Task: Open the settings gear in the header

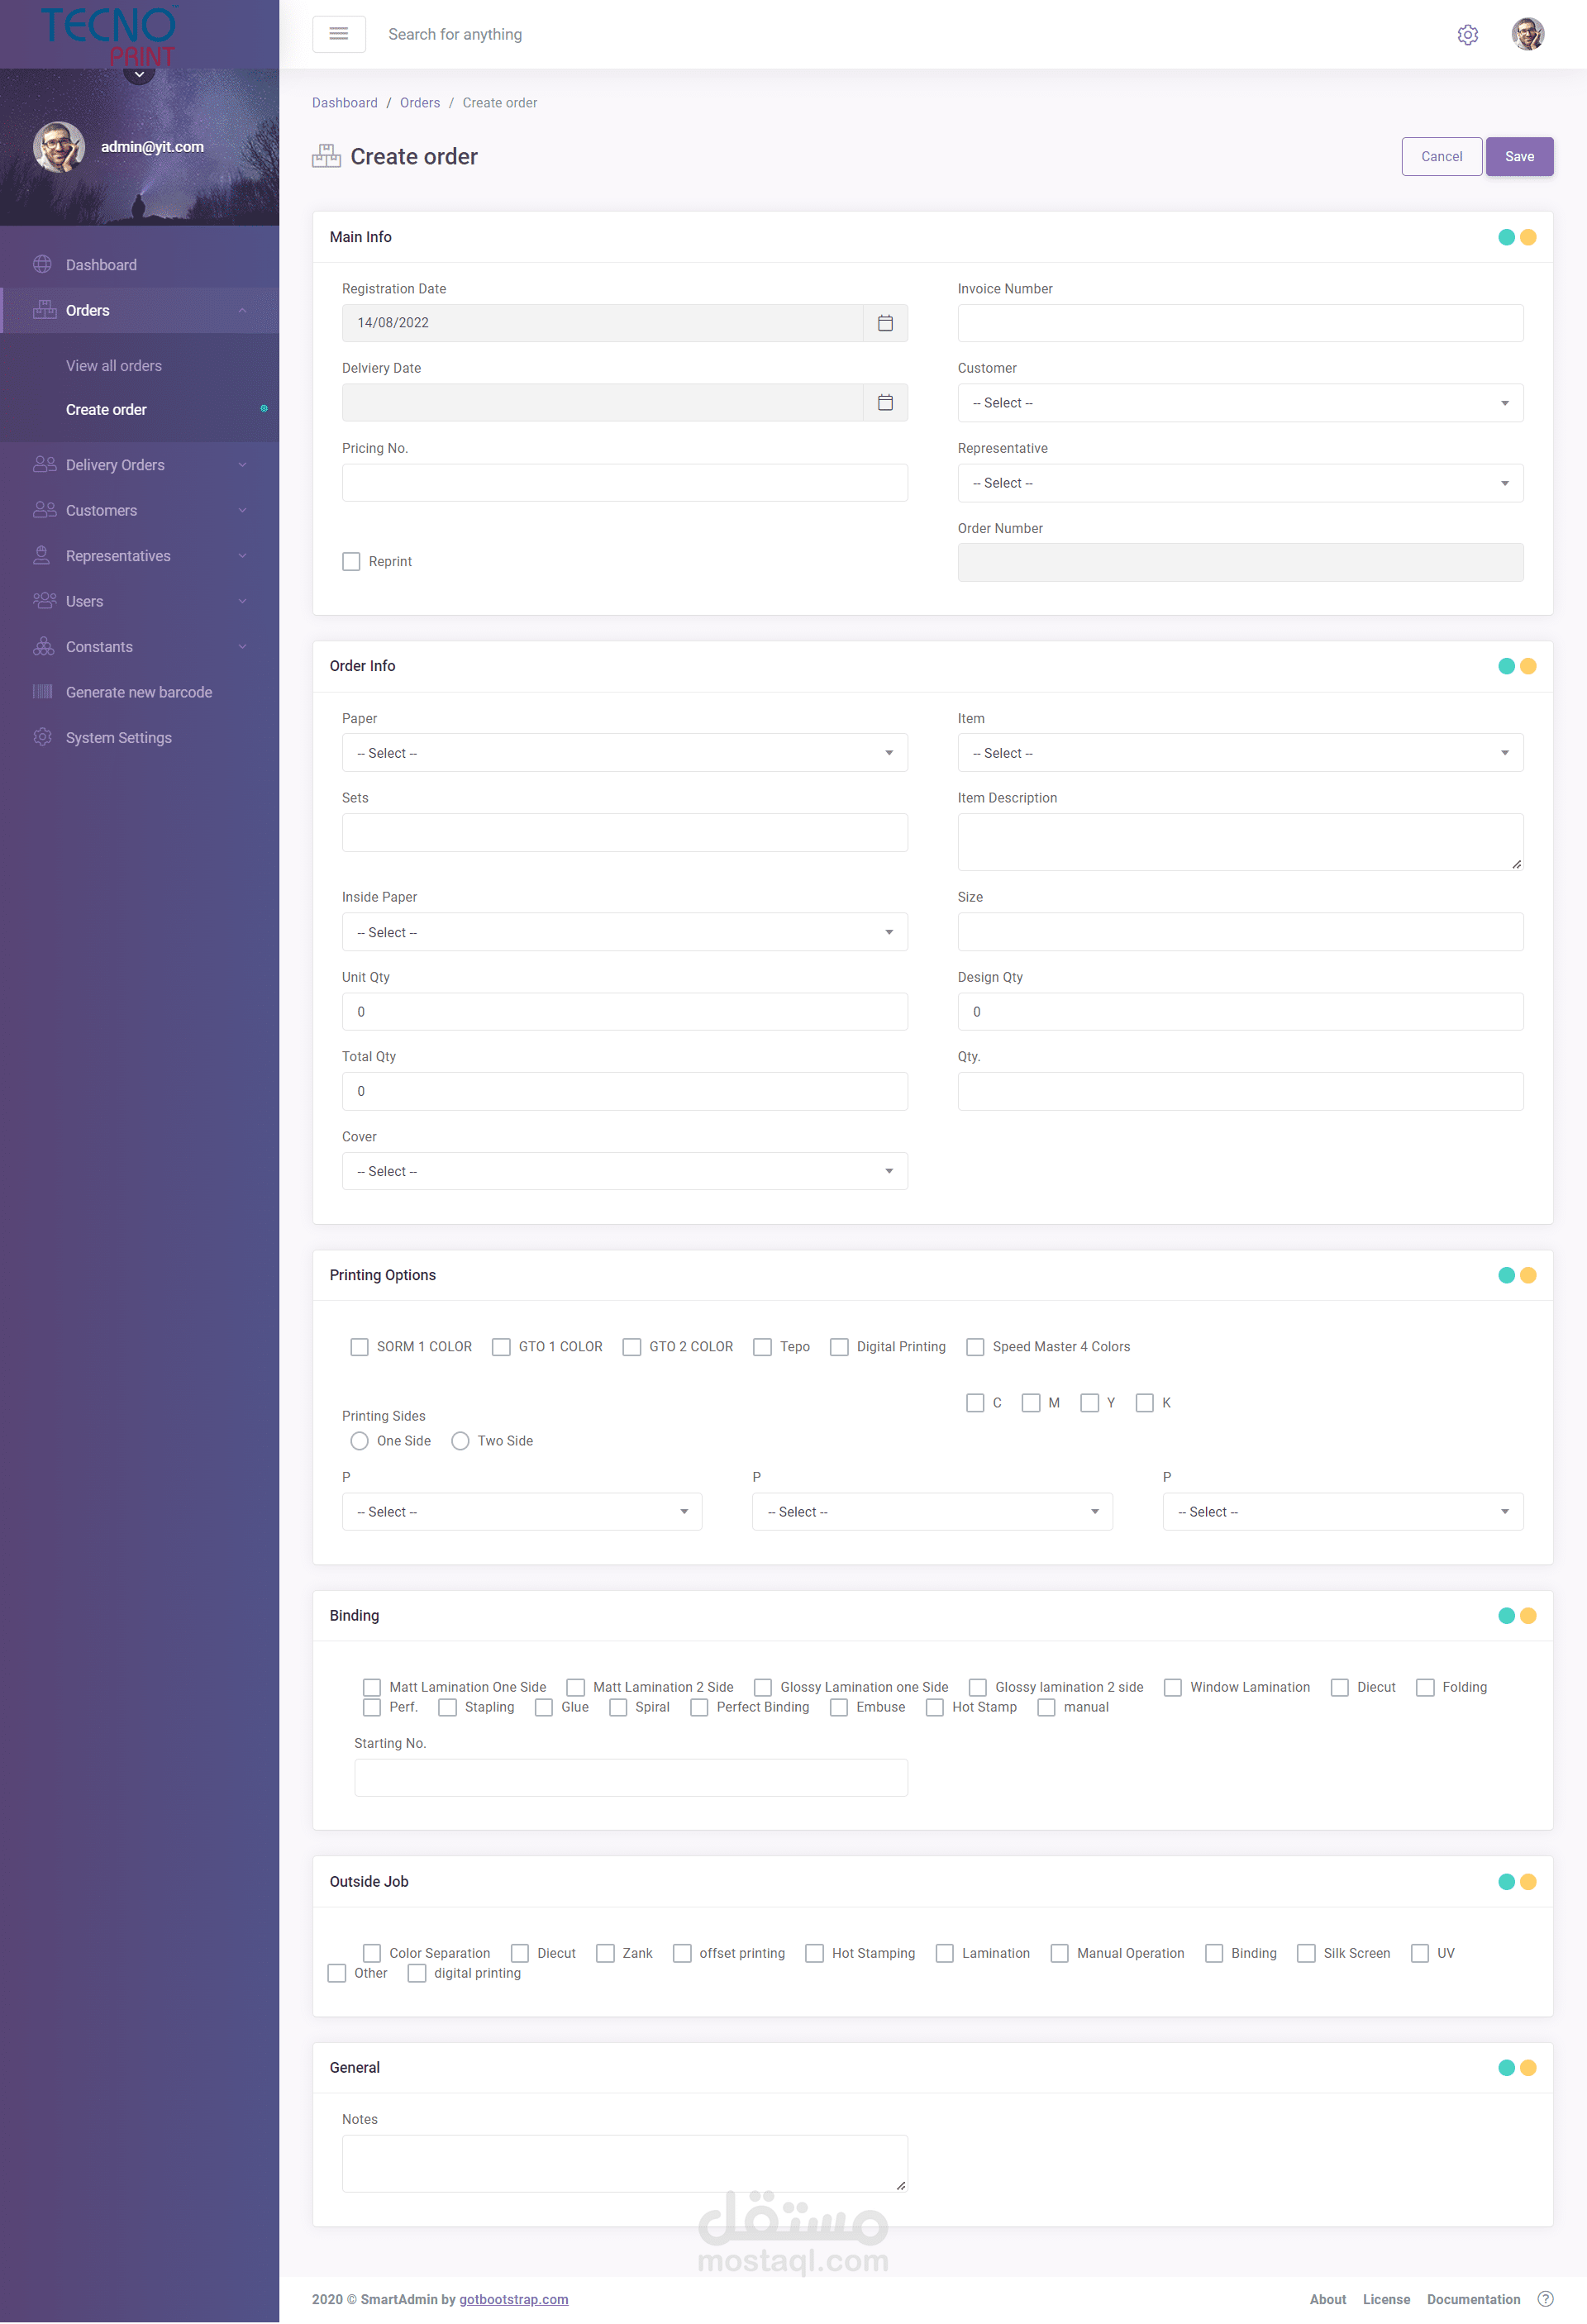Action: point(1467,35)
